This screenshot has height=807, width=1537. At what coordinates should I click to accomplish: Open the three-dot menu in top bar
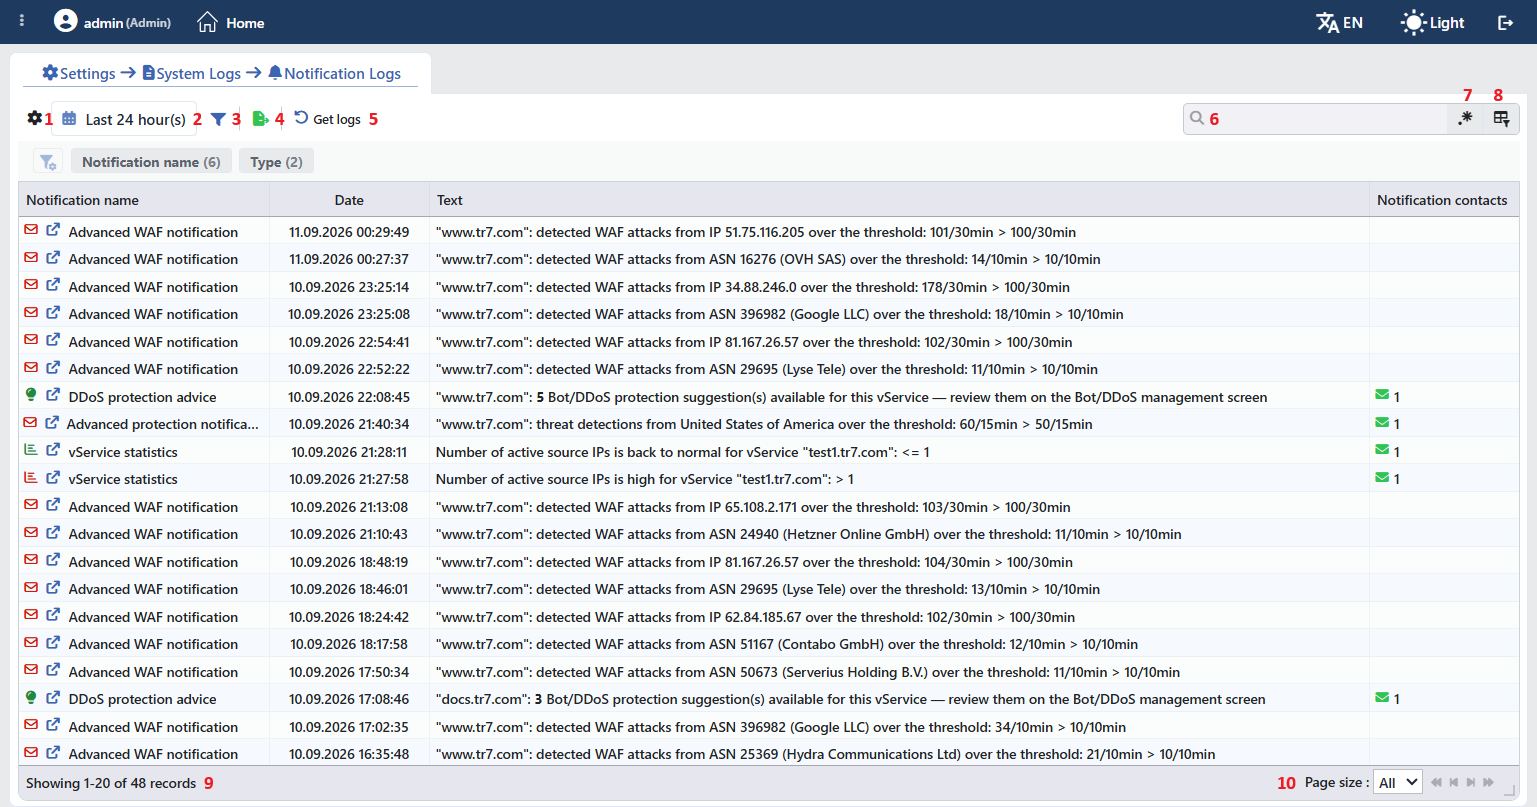pyautogui.click(x=22, y=21)
